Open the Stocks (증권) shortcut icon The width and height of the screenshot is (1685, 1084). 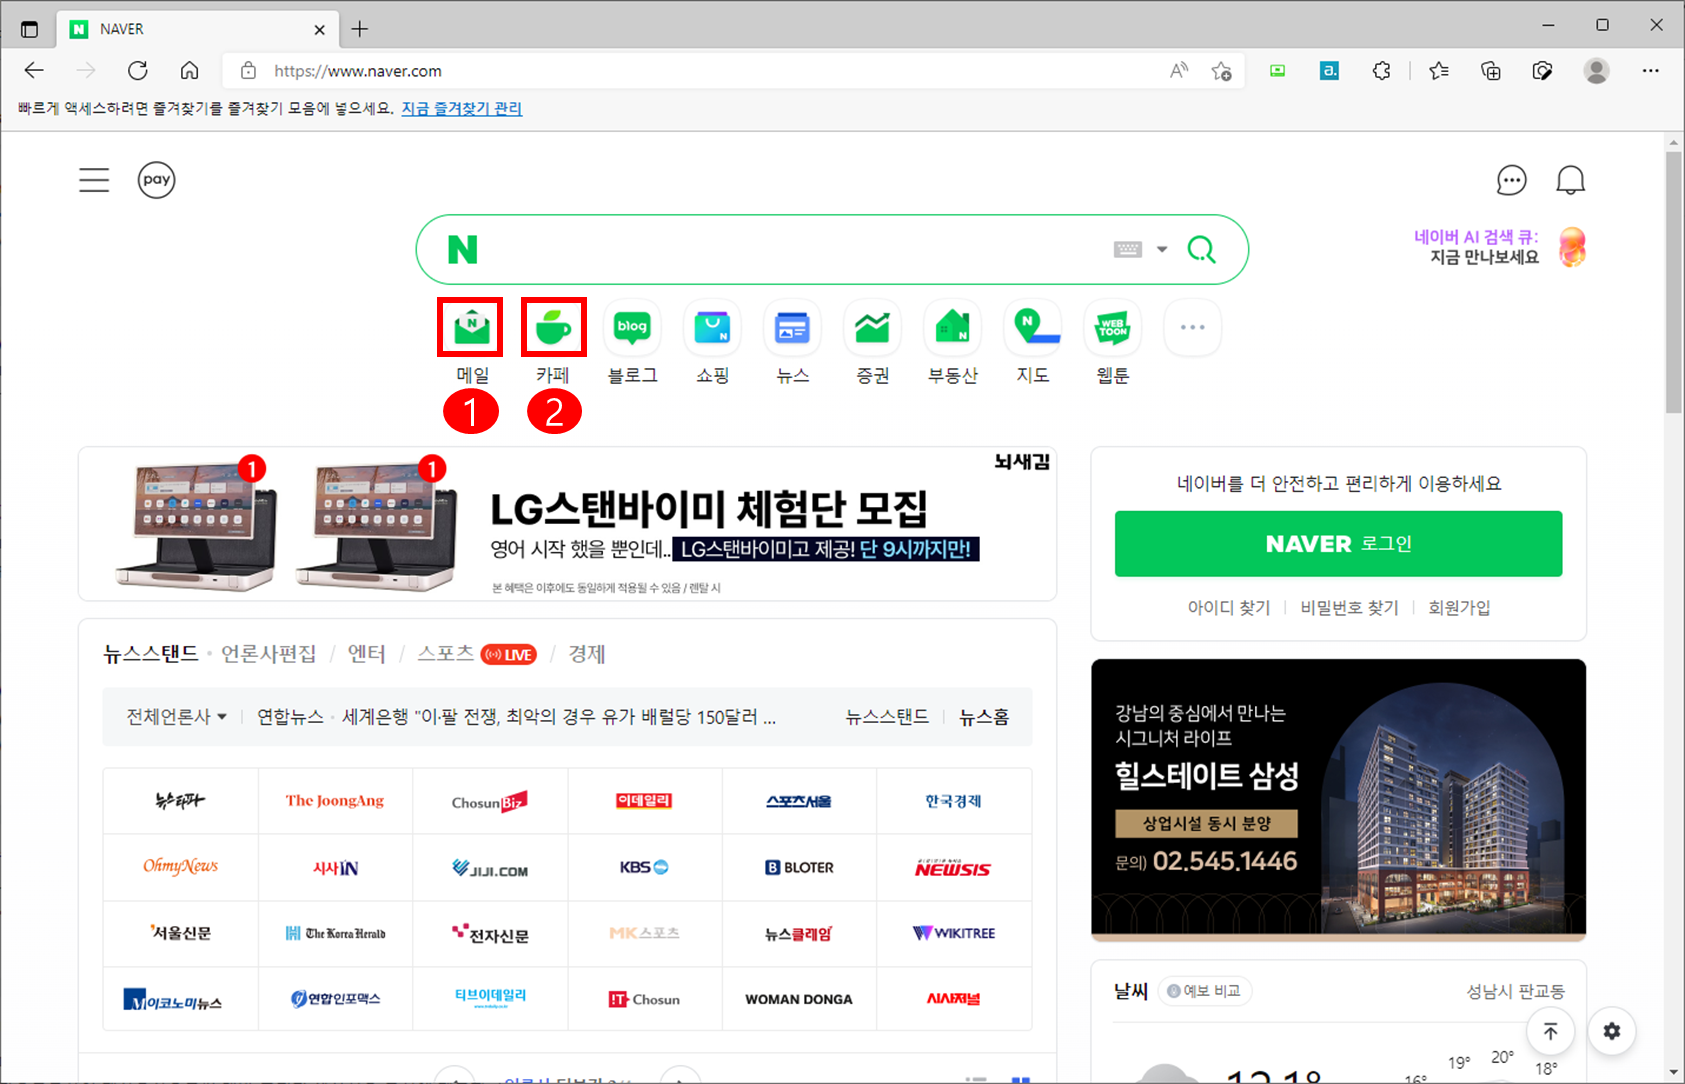pyautogui.click(x=872, y=327)
